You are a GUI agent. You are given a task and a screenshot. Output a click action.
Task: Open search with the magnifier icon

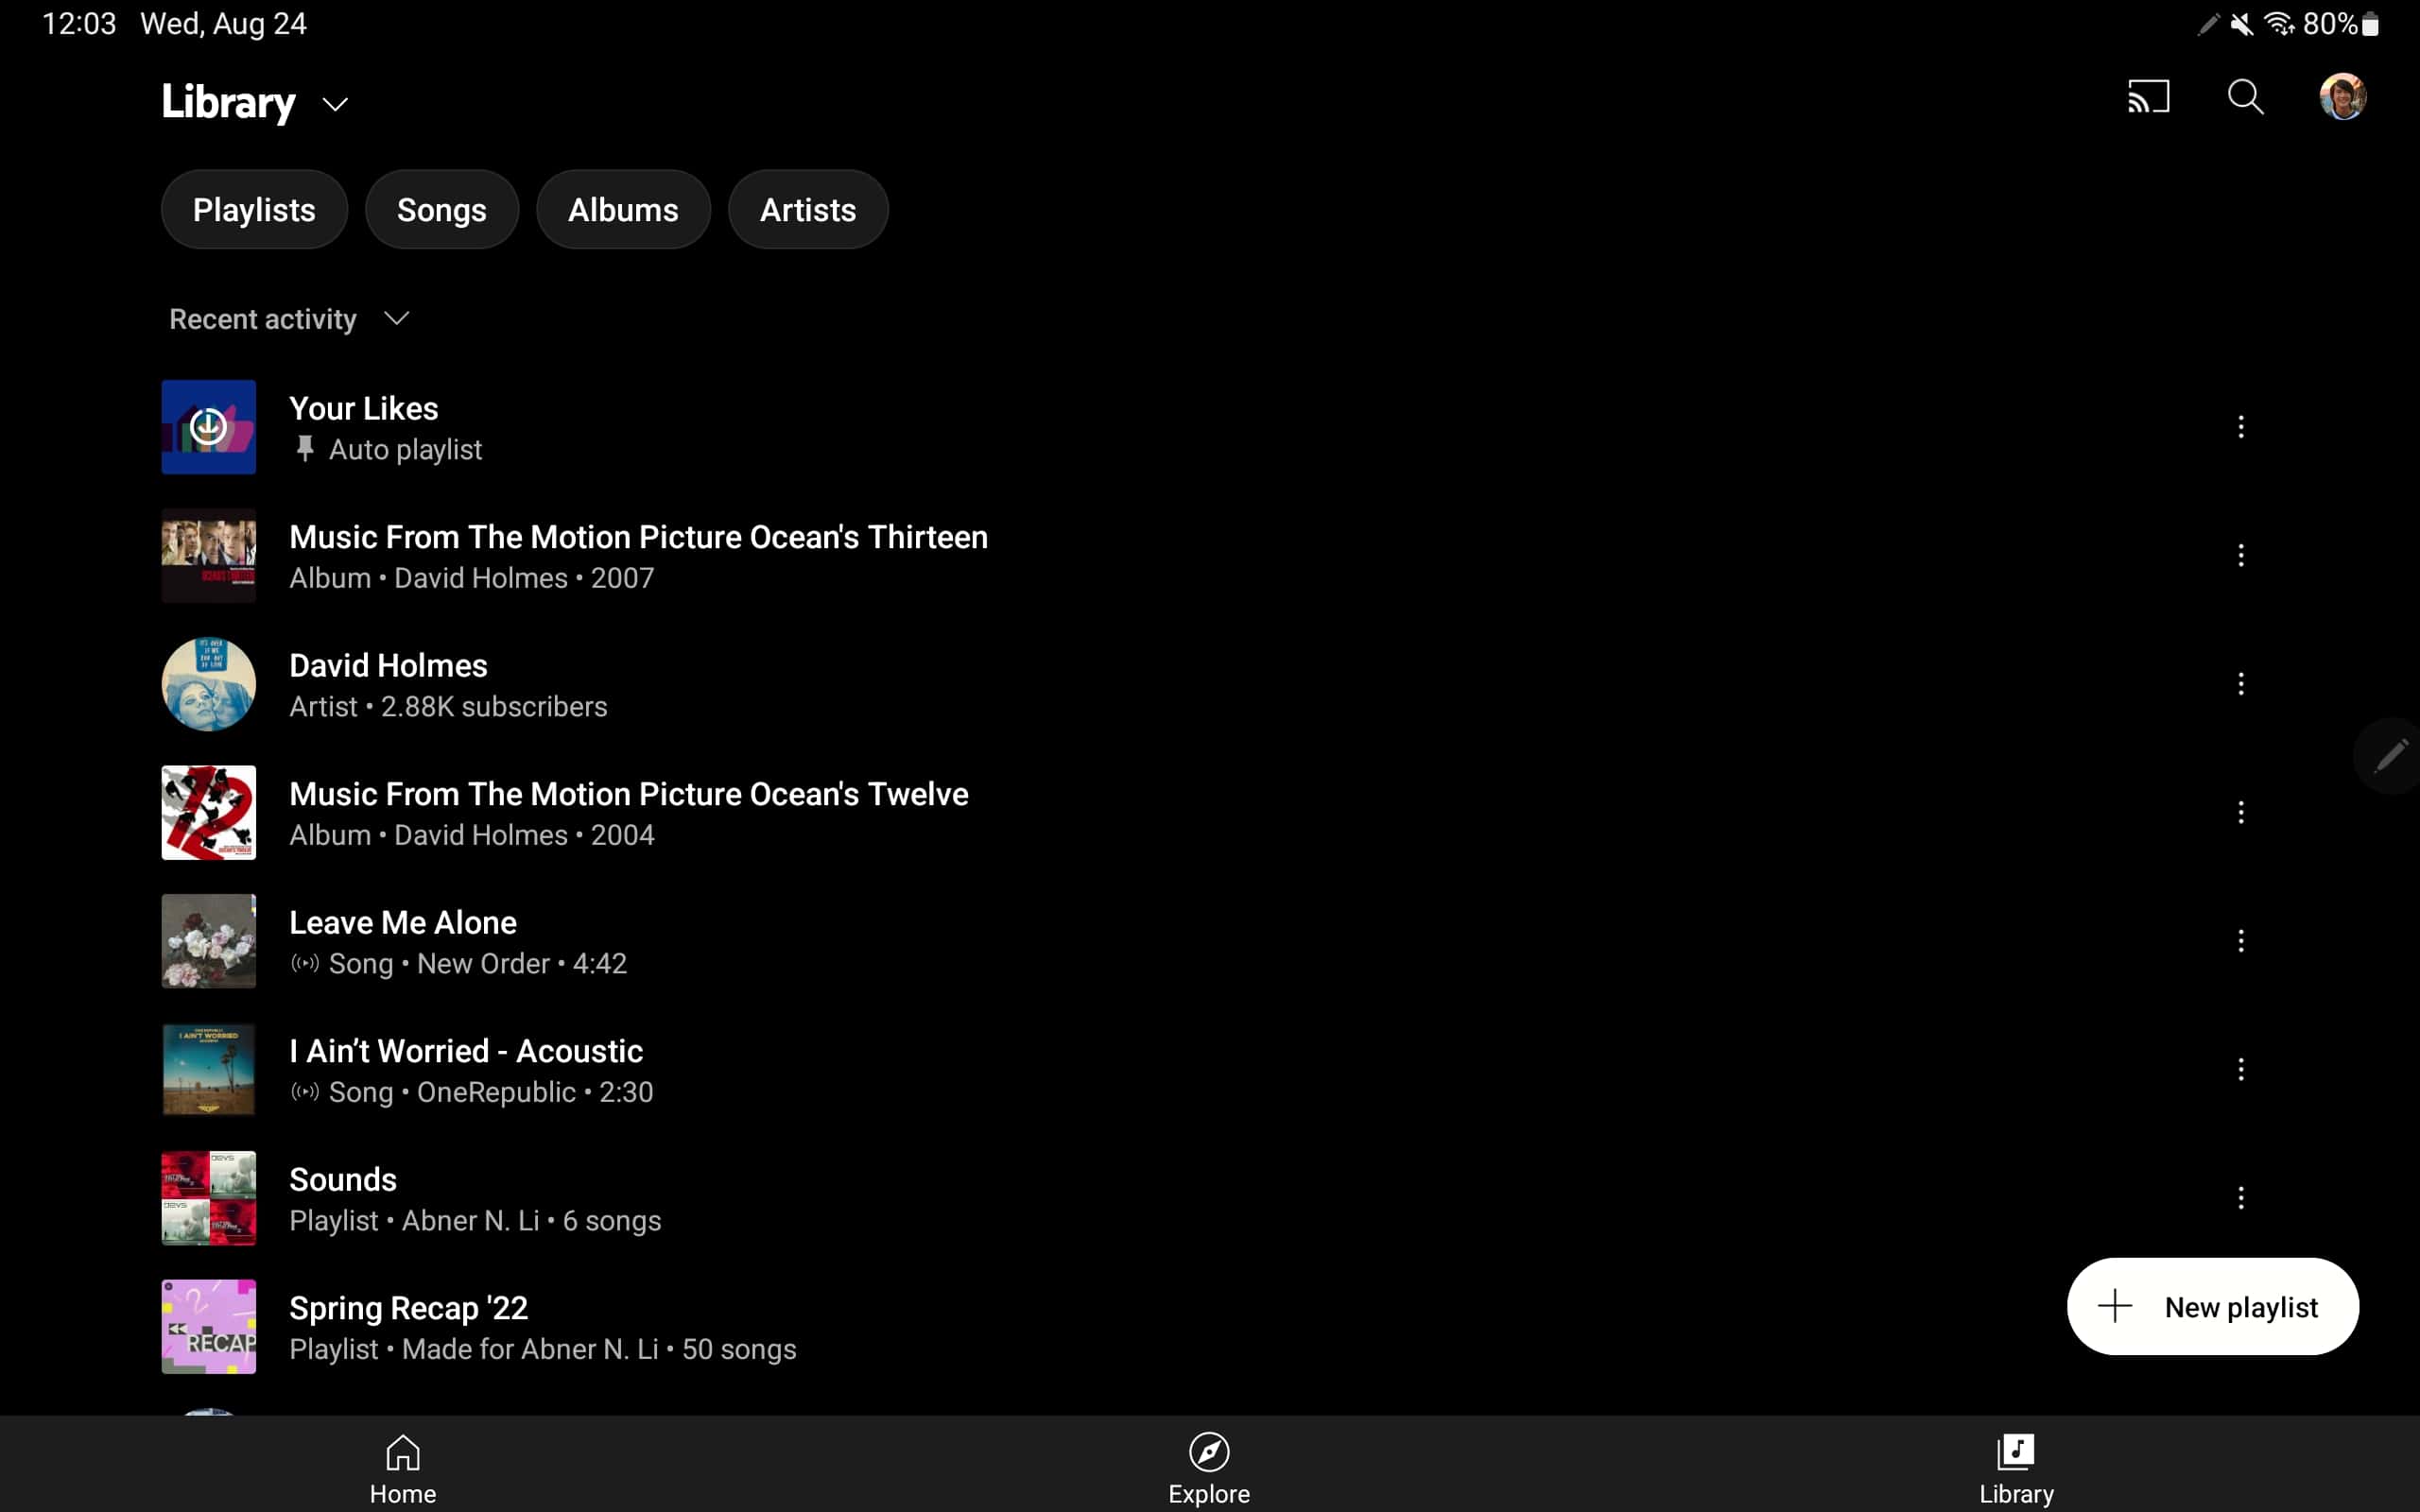[2245, 97]
